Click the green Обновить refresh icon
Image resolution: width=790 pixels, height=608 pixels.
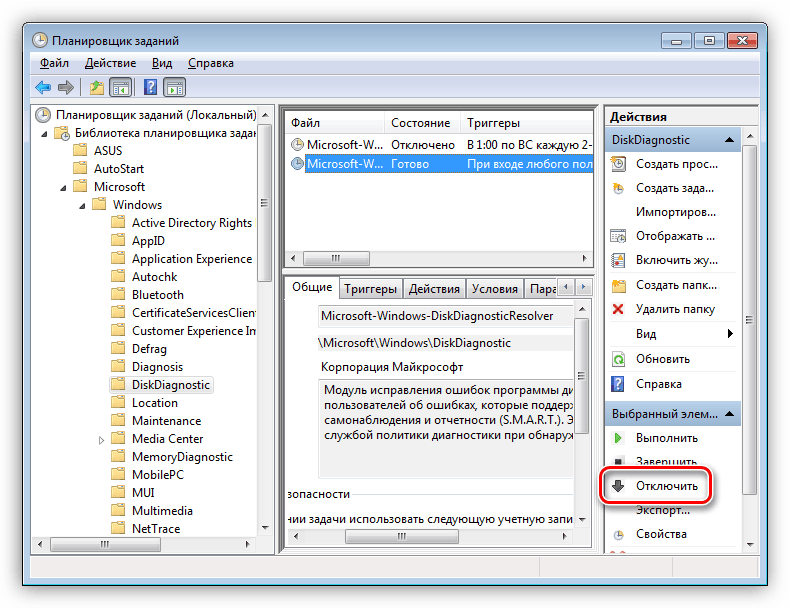point(618,359)
